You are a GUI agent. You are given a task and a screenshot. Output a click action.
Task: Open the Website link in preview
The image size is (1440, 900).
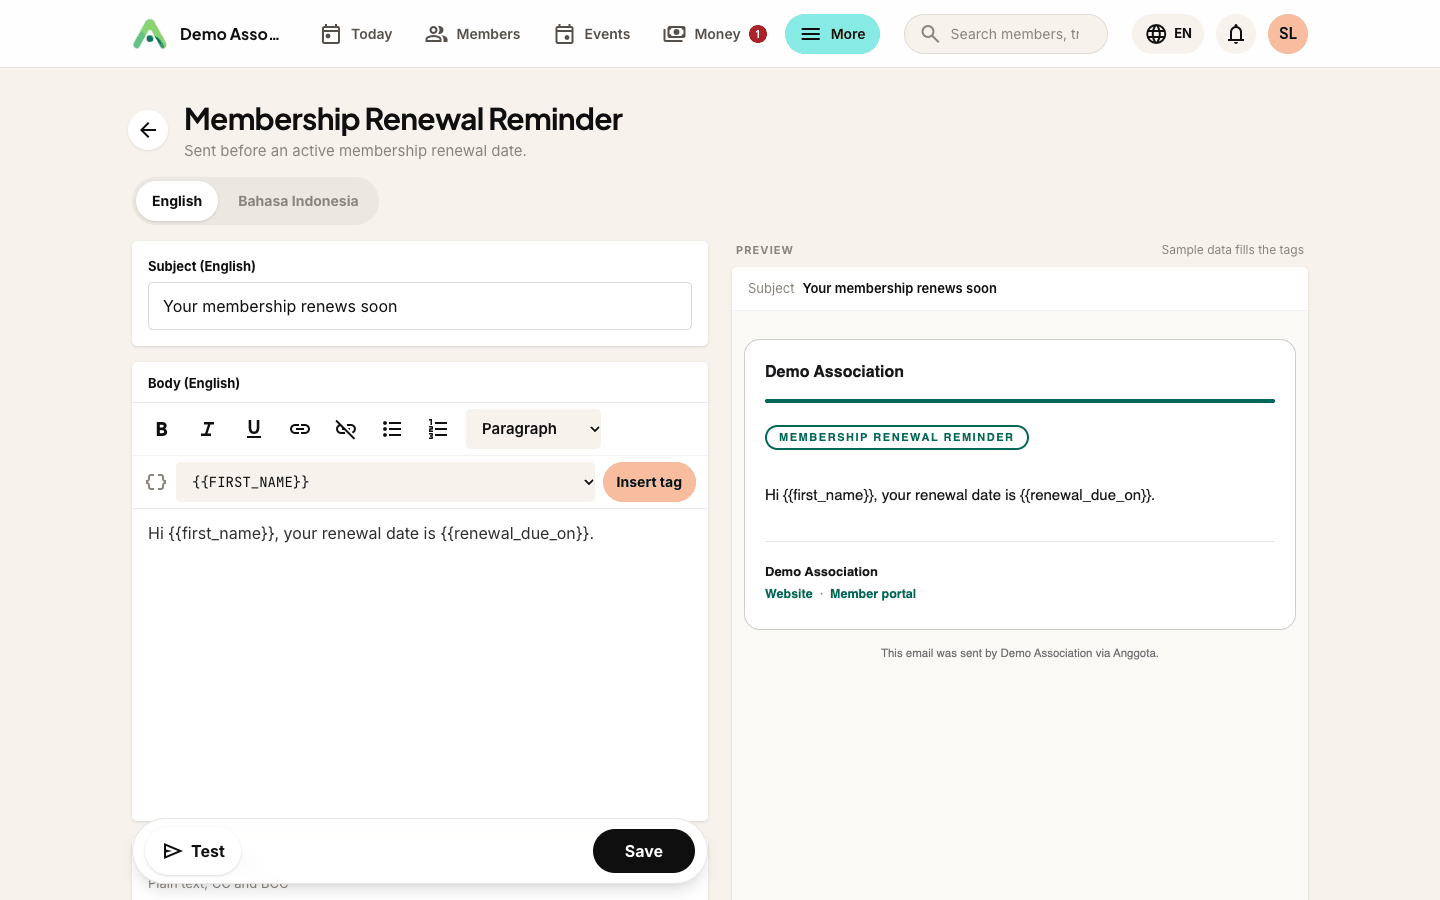789,594
